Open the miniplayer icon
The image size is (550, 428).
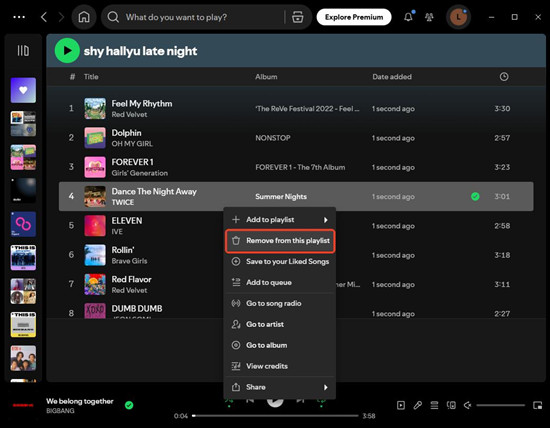(537, 405)
